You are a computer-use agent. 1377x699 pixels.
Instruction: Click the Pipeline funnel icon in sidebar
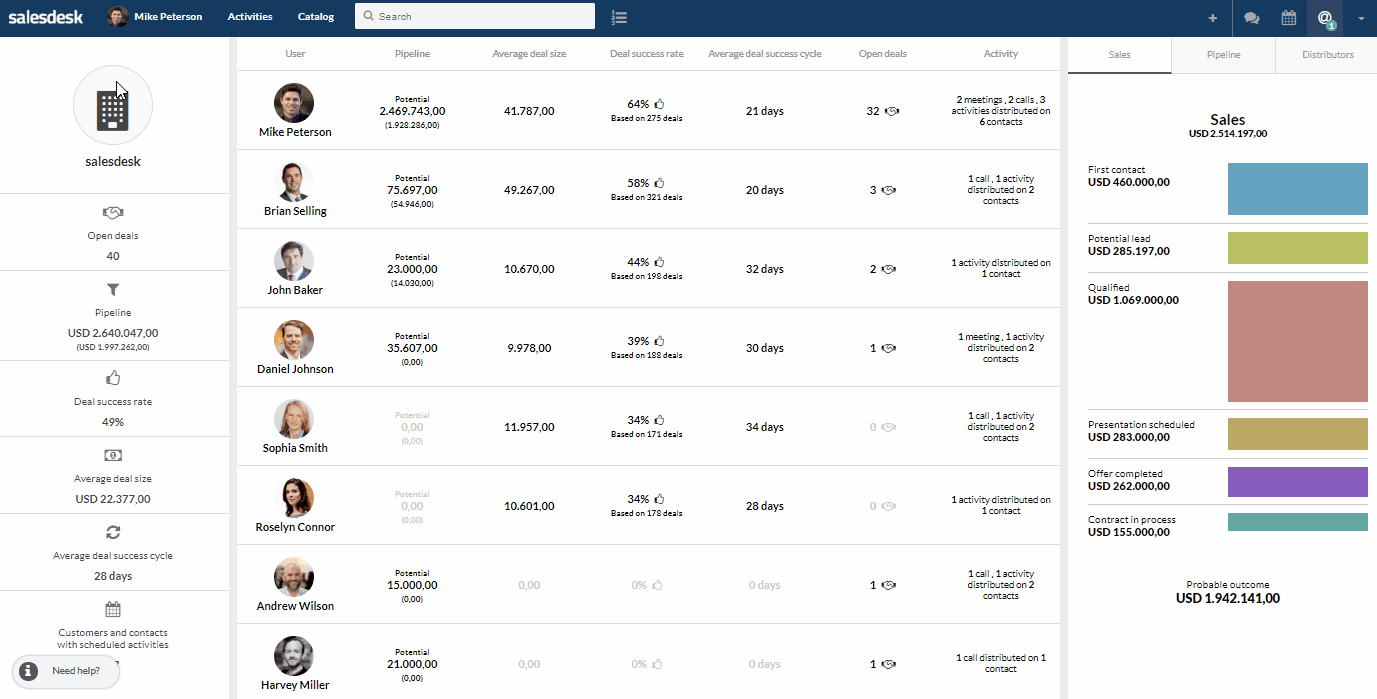point(113,290)
